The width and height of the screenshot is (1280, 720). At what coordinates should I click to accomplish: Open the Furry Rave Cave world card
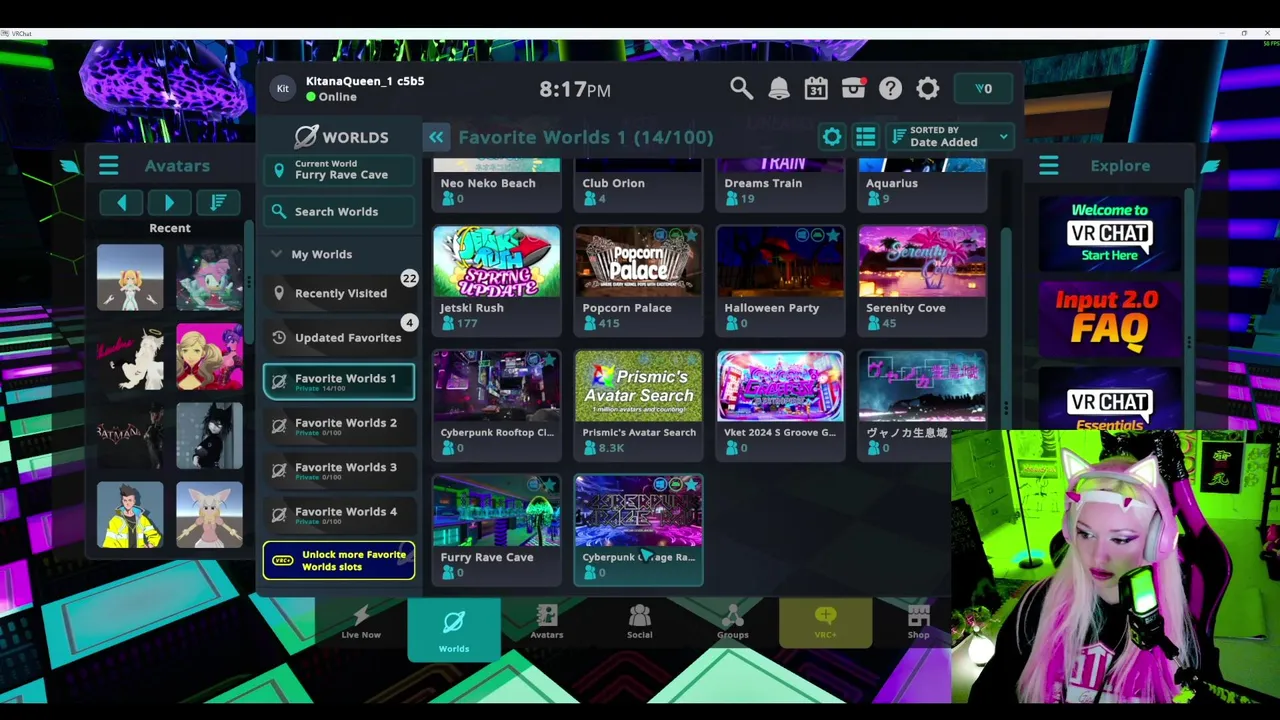pyautogui.click(x=496, y=529)
